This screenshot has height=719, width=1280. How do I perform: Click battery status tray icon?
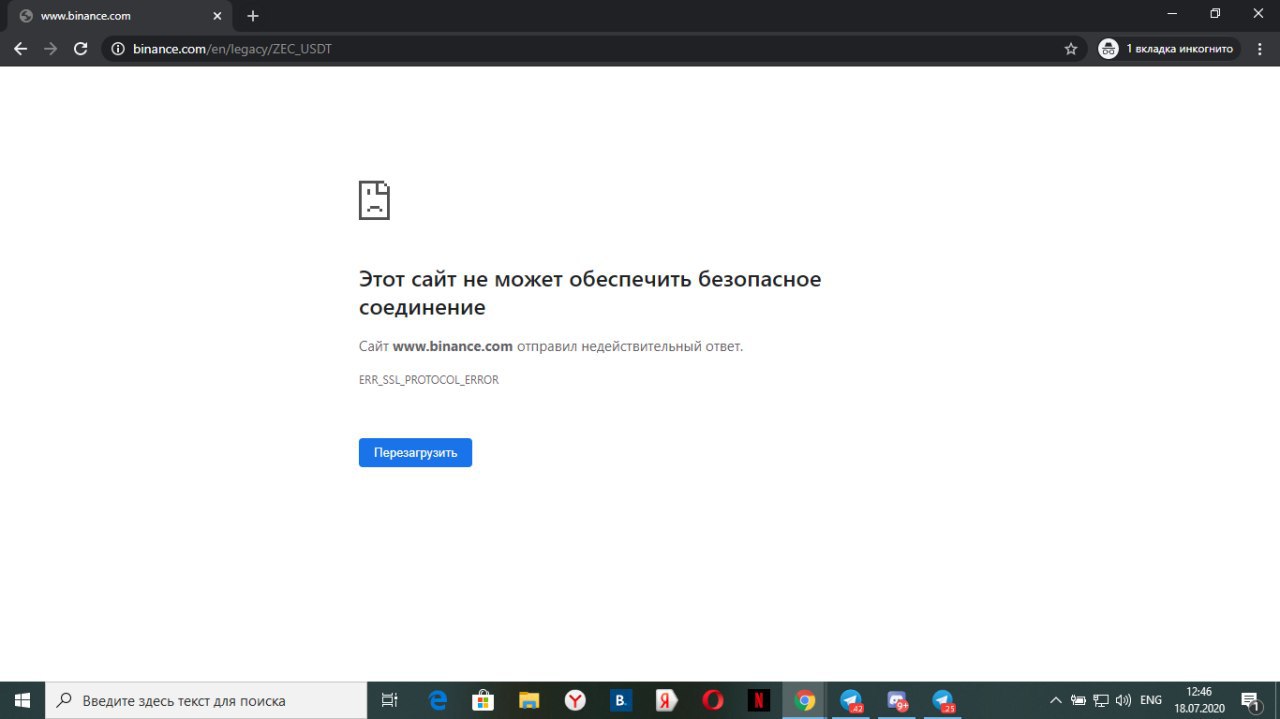coord(1078,700)
